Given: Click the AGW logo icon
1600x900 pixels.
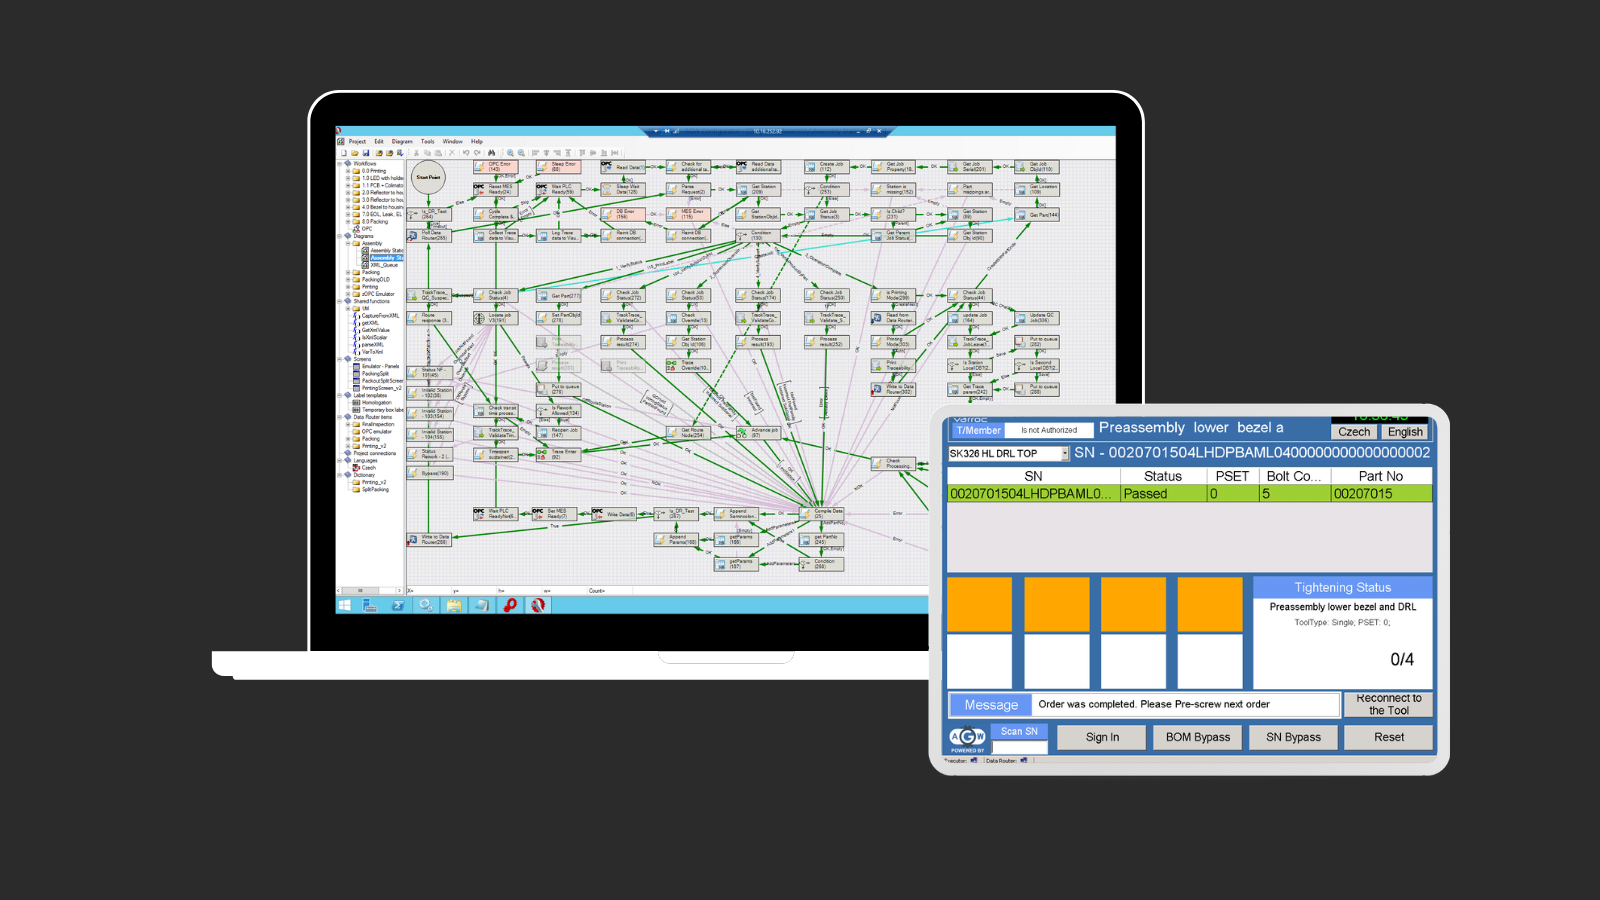Looking at the screenshot, I should point(967,738).
